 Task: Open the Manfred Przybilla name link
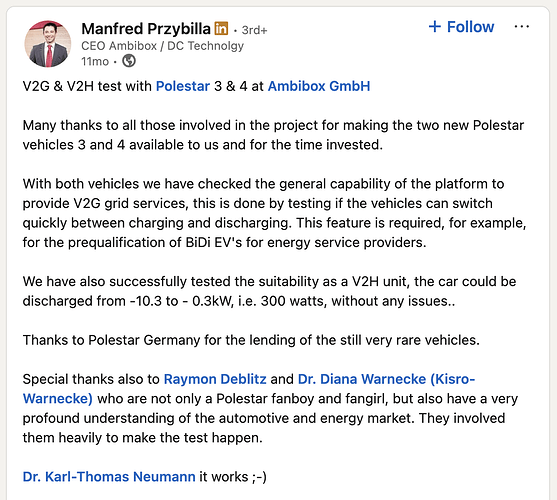tap(146, 29)
